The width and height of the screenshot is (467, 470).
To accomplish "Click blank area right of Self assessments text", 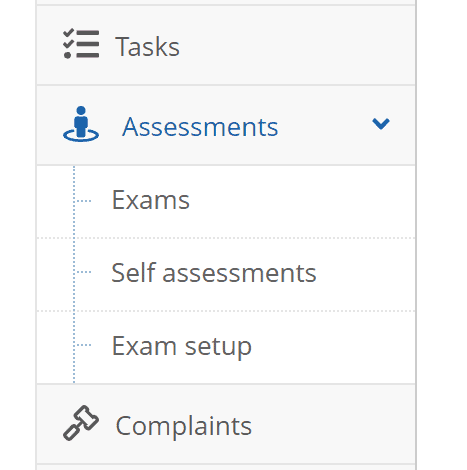I will pyautogui.click(x=365, y=274).
